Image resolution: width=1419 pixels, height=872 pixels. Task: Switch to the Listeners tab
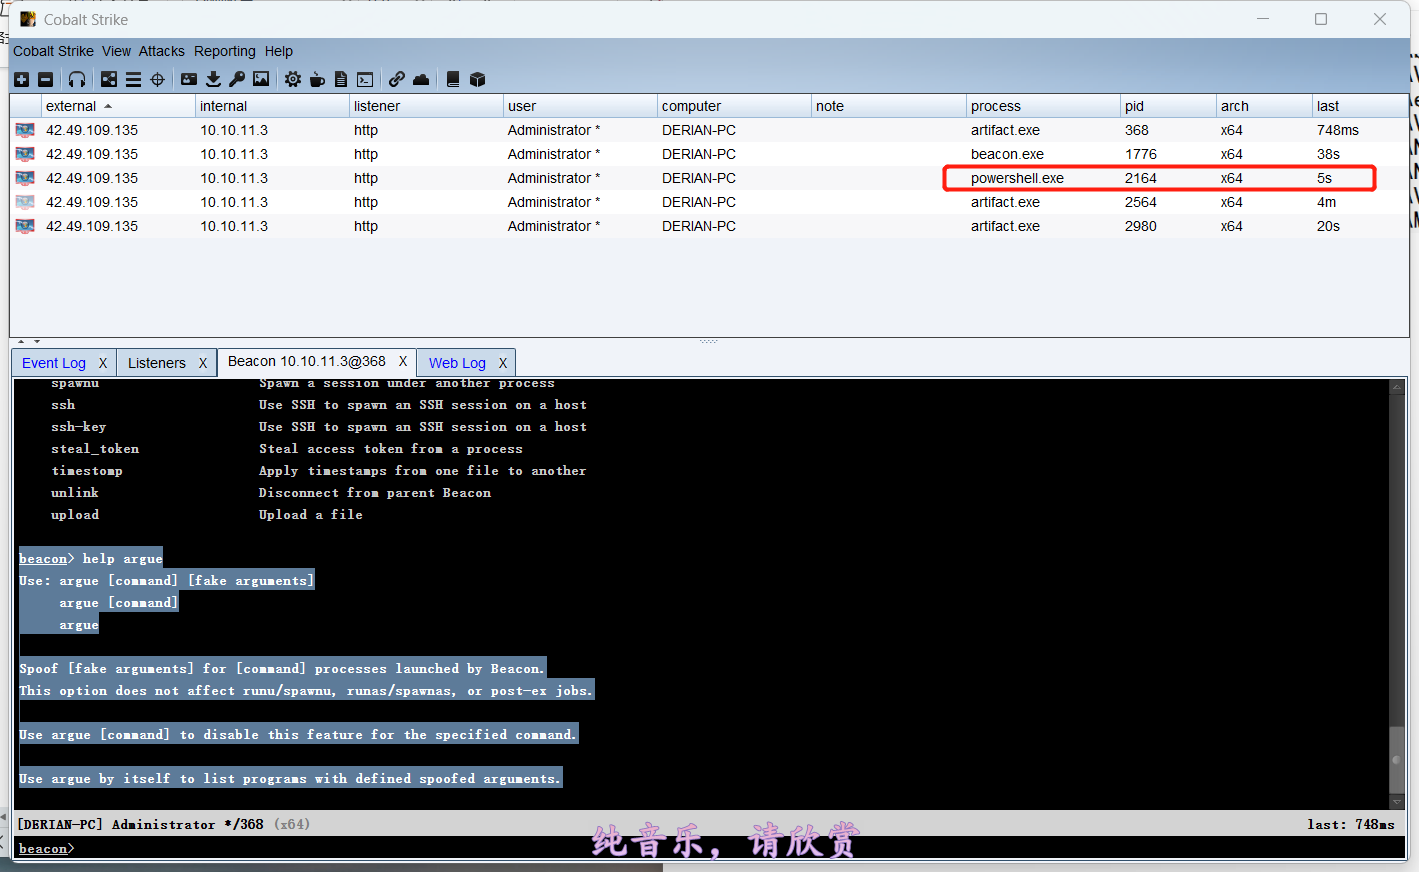coord(157,363)
